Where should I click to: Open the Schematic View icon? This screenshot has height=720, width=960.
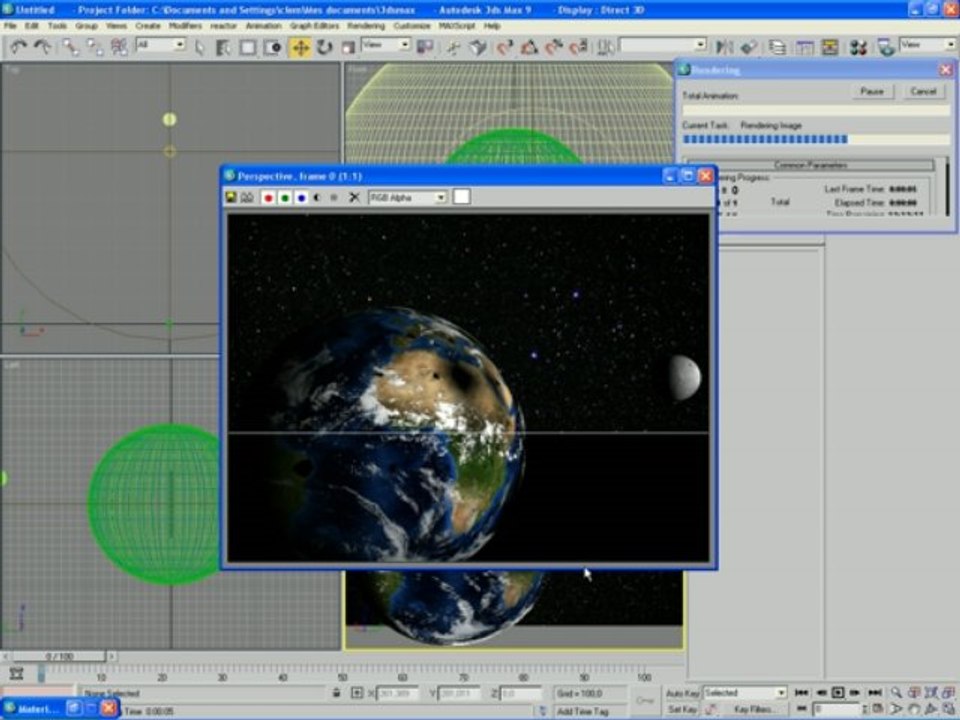click(x=830, y=47)
